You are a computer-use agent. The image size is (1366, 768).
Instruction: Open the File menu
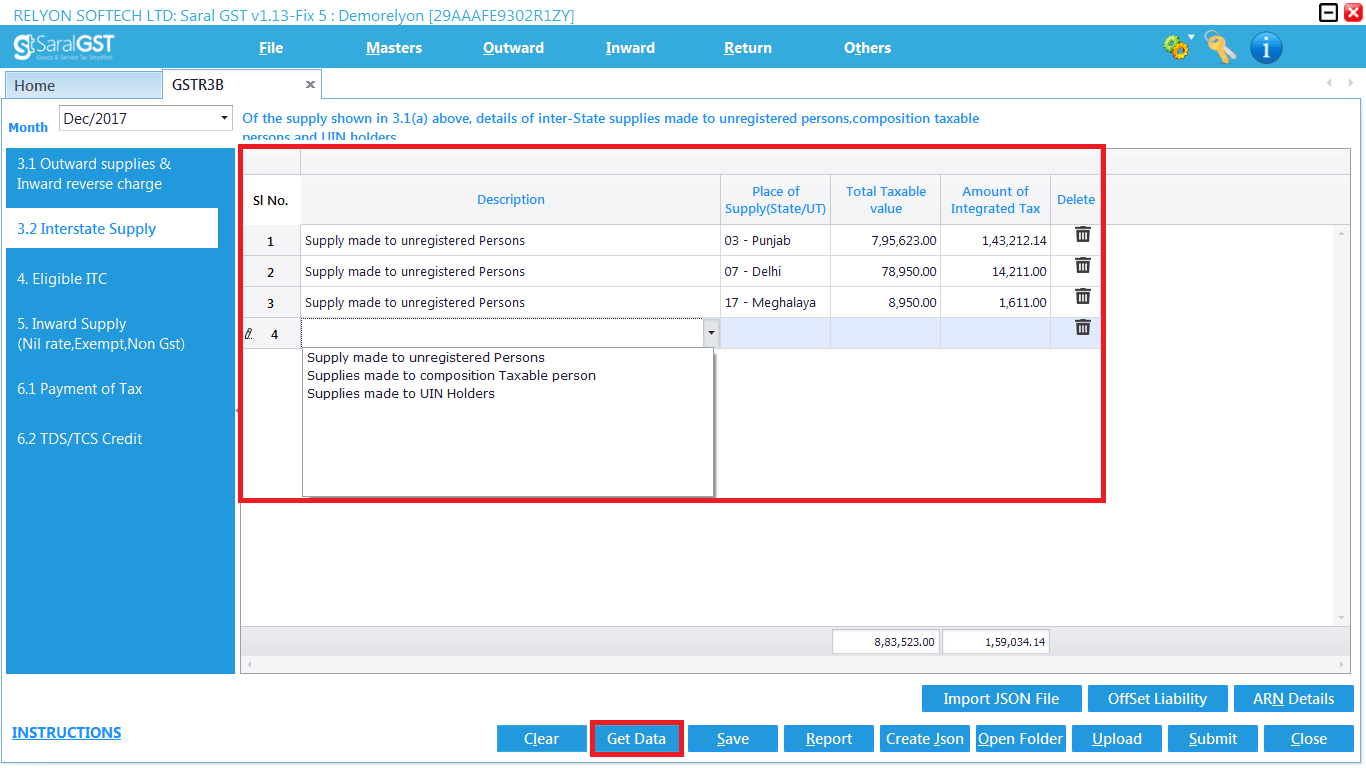pos(271,47)
